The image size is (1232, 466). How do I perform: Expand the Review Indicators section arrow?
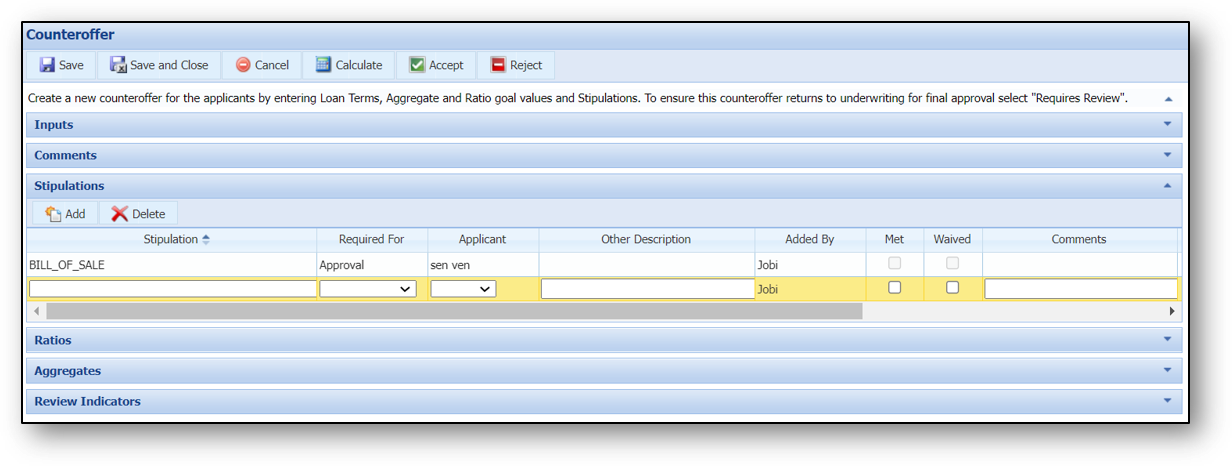click(1167, 401)
